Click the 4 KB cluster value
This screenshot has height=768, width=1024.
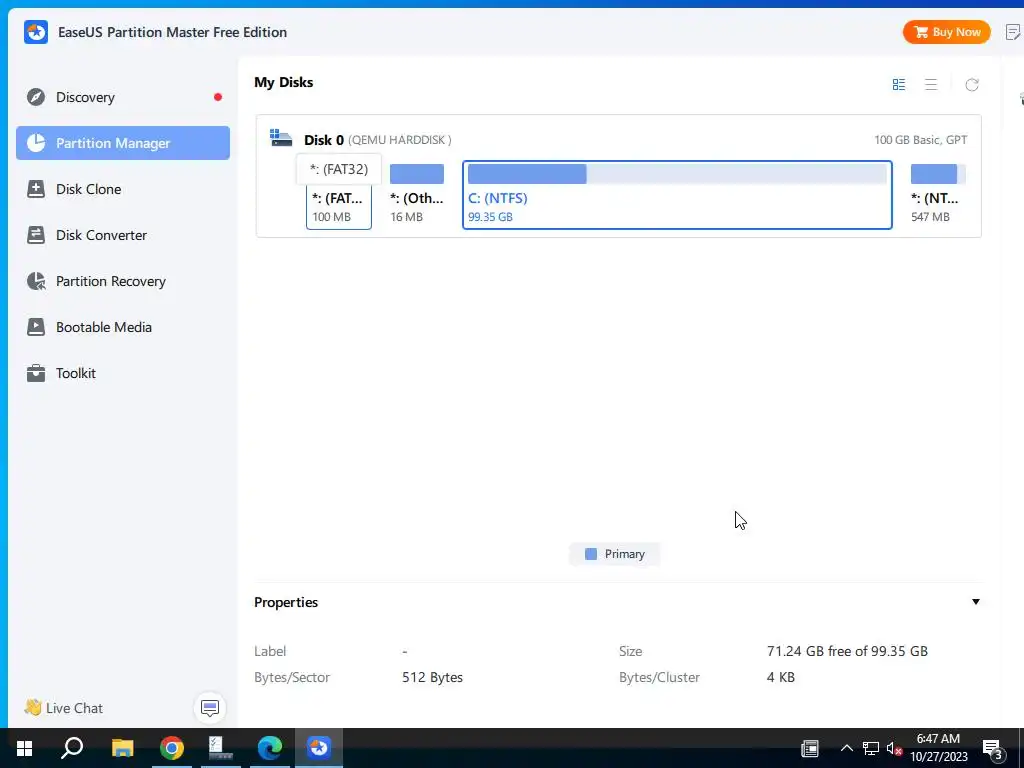click(x=780, y=677)
